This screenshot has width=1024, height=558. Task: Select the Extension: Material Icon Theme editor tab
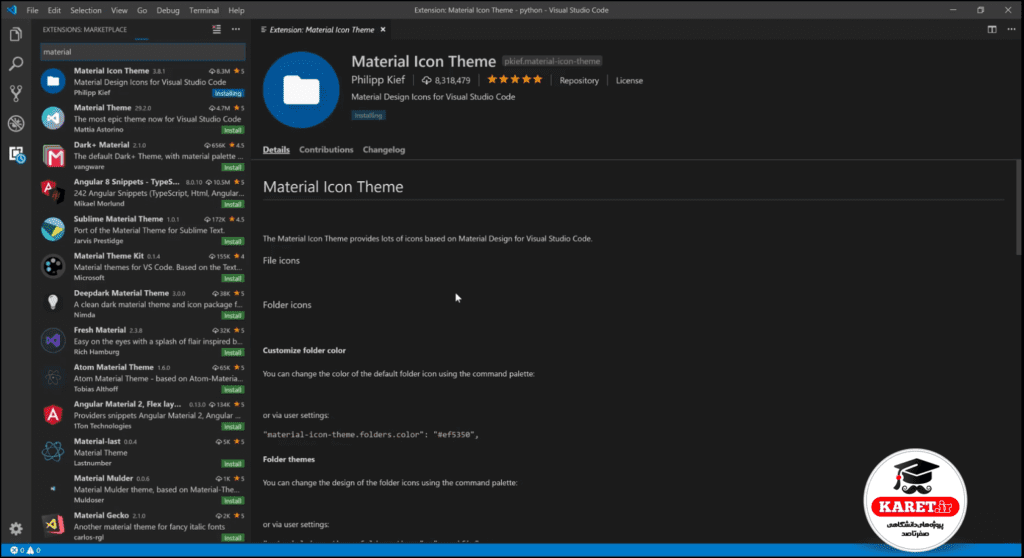click(323, 29)
